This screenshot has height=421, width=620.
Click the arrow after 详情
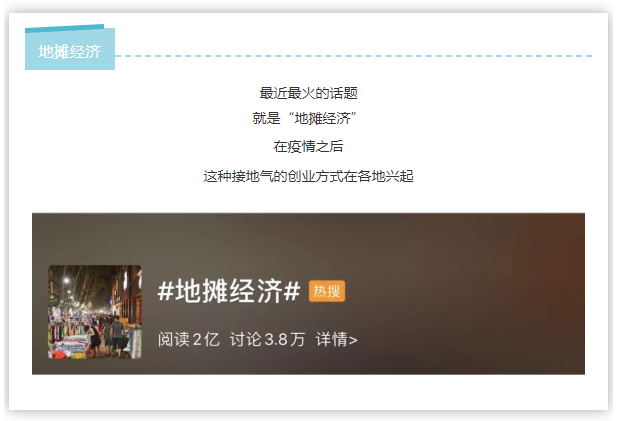pos(353,340)
